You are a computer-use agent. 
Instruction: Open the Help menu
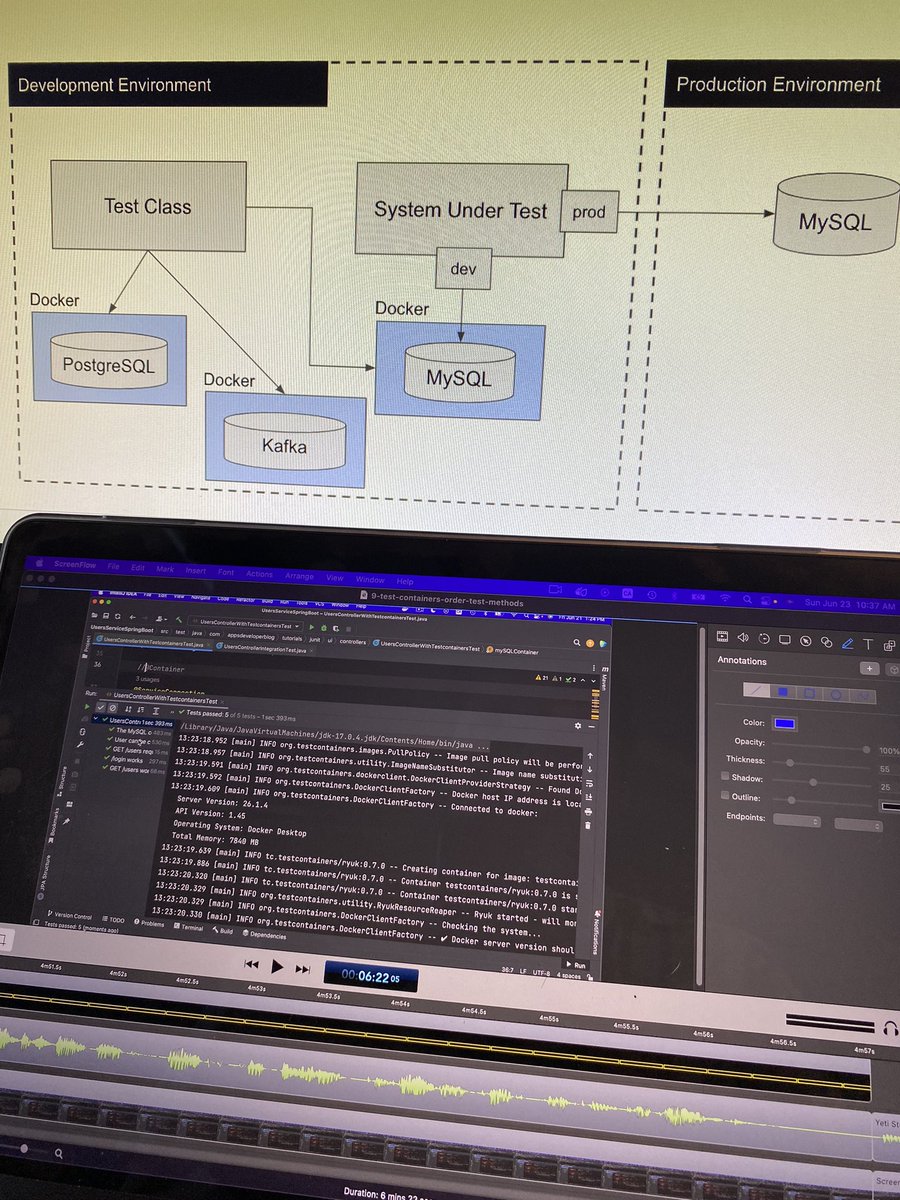[x=405, y=582]
